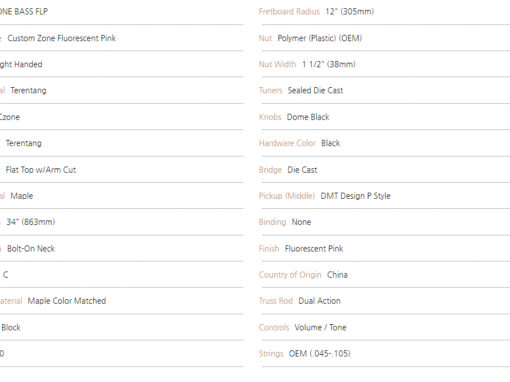Click the Strings OEM (.045-.105) value
This screenshot has height=382, width=510.
319,354
